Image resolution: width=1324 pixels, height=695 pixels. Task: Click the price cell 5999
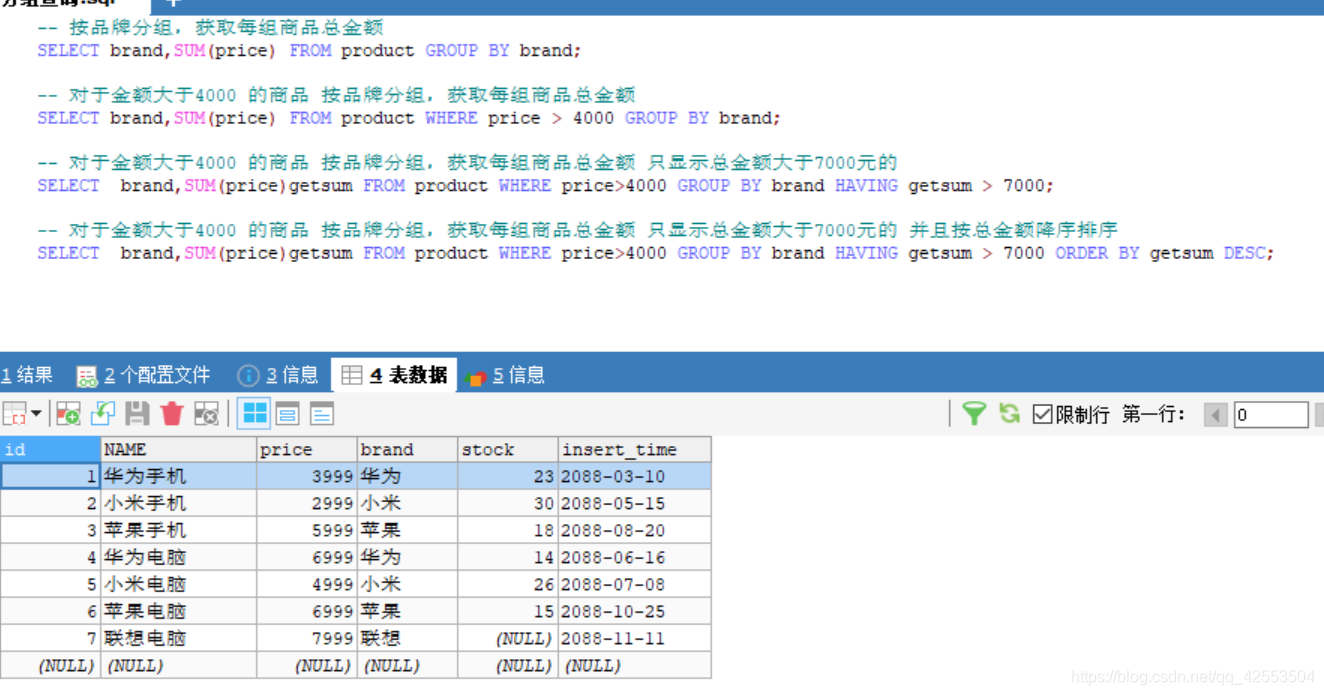point(307,531)
